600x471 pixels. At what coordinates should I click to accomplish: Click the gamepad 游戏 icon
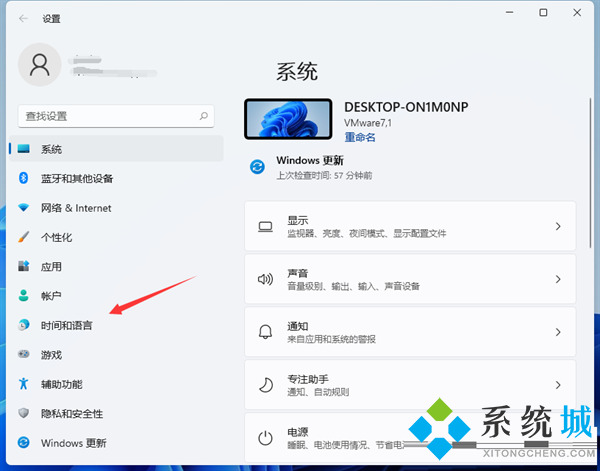point(23,354)
